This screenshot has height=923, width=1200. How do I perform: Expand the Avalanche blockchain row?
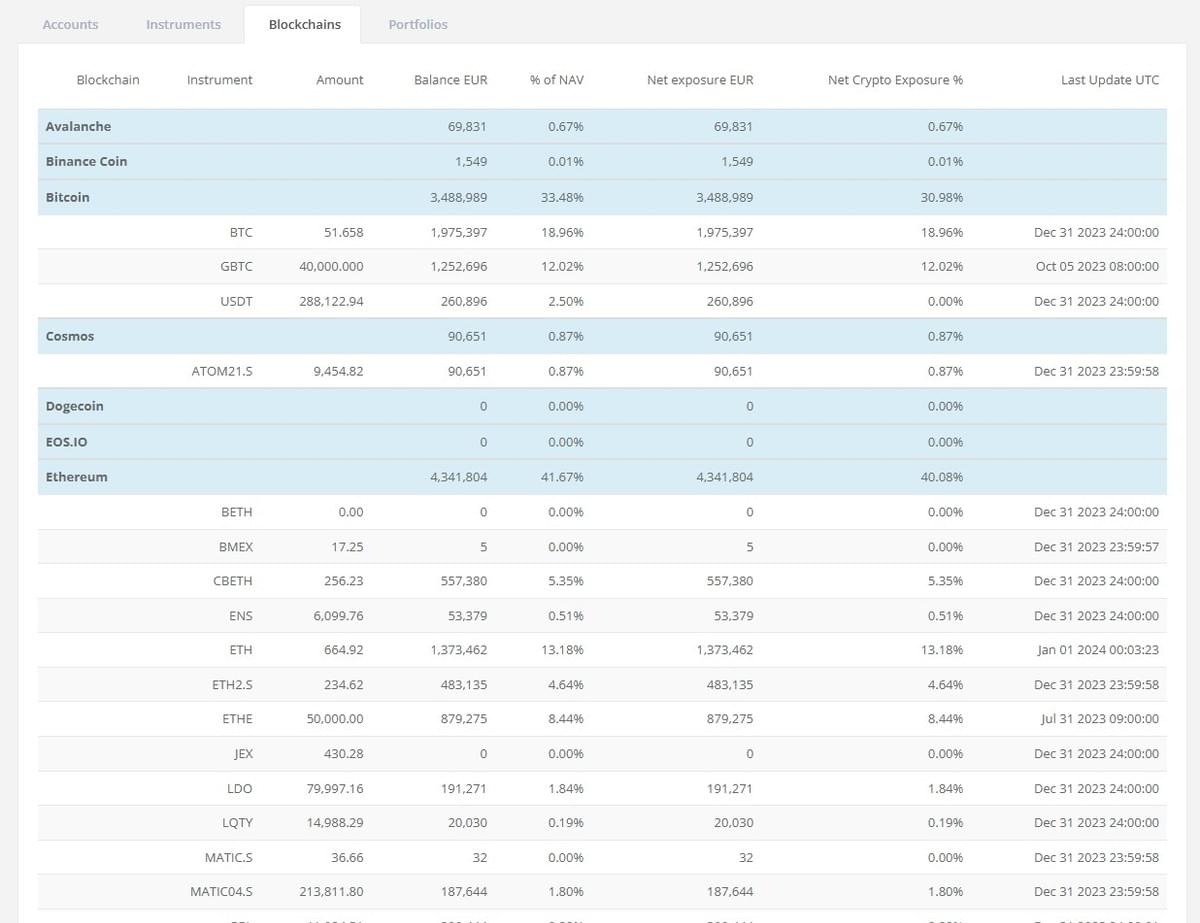78,127
